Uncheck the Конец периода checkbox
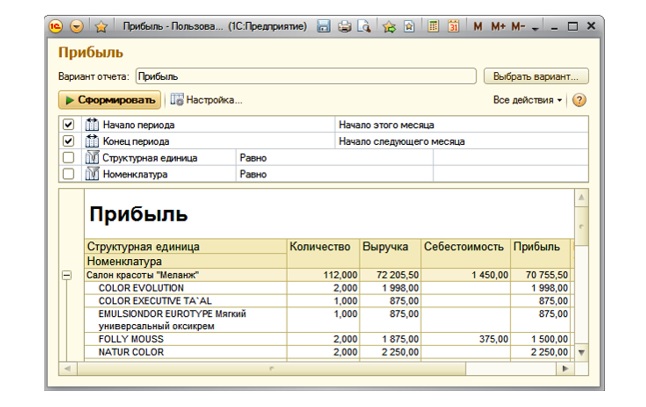Screen dimensions: 646x407 pos(68,141)
